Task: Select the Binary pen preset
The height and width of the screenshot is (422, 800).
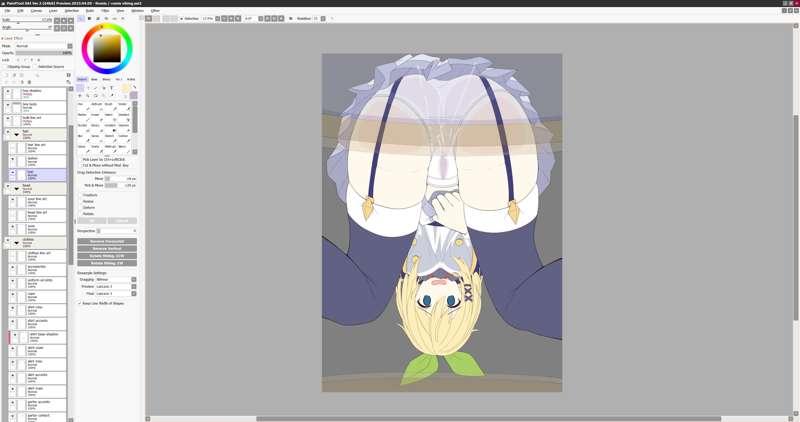Action: click(97, 128)
